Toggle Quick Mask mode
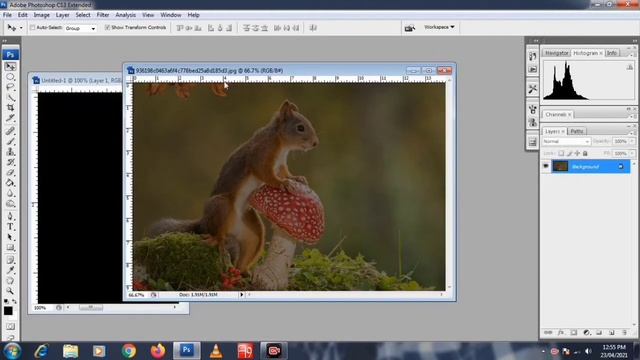The image size is (640, 360). [10, 327]
